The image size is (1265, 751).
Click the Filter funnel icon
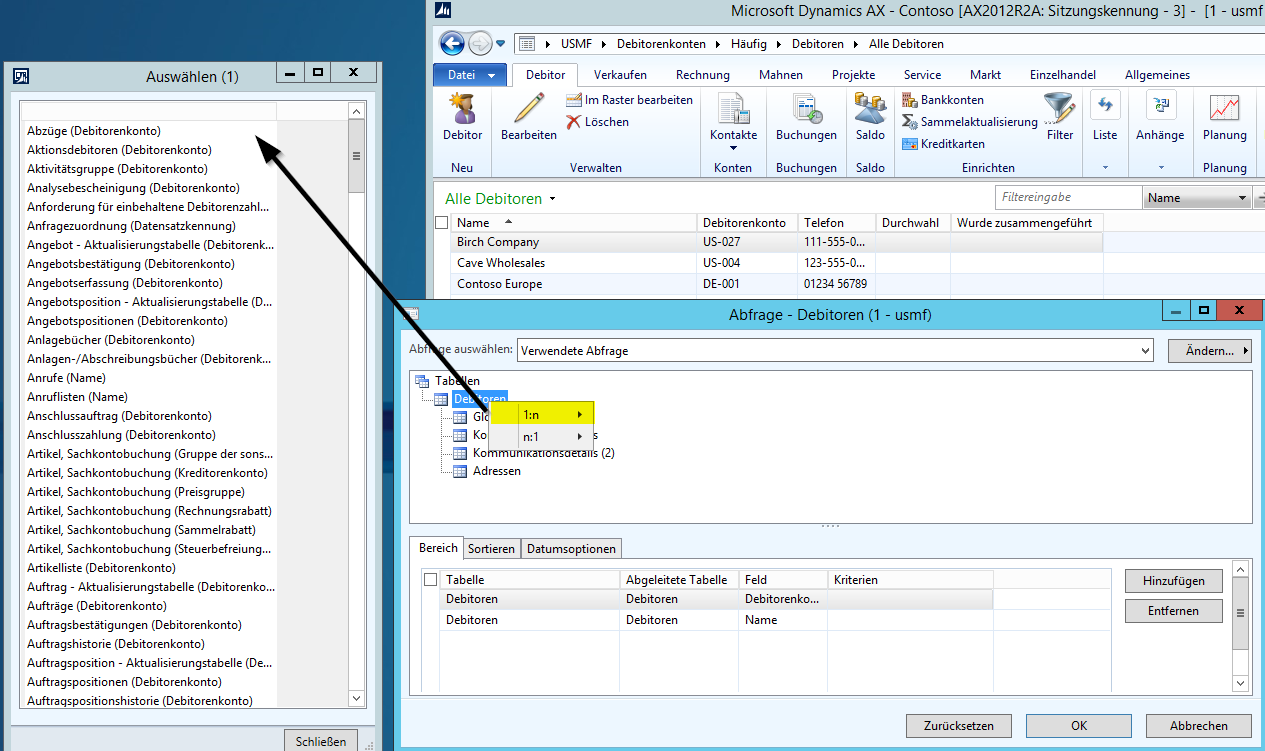(x=1059, y=108)
